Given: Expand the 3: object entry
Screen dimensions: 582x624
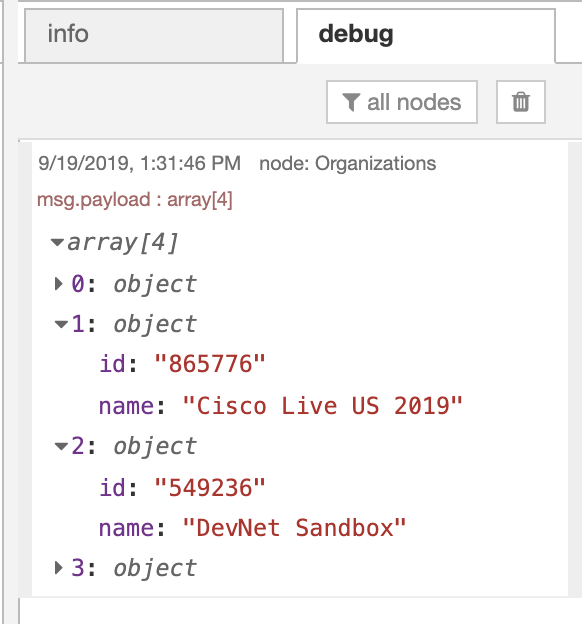Looking at the screenshot, I should click(59, 568).
